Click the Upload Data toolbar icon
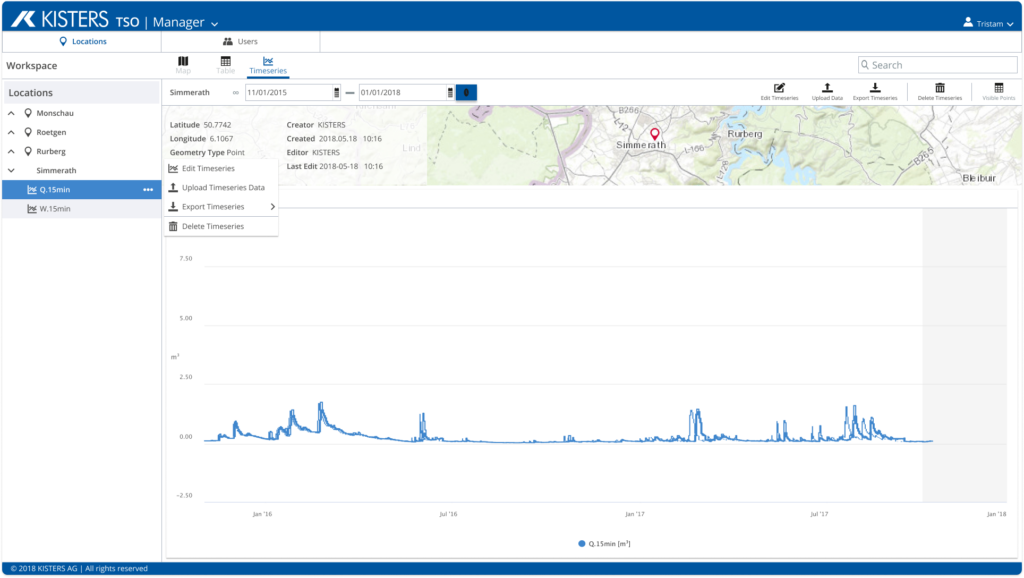Image resolution: width=1024 pixels, height=578 pixels. point(827,88)
